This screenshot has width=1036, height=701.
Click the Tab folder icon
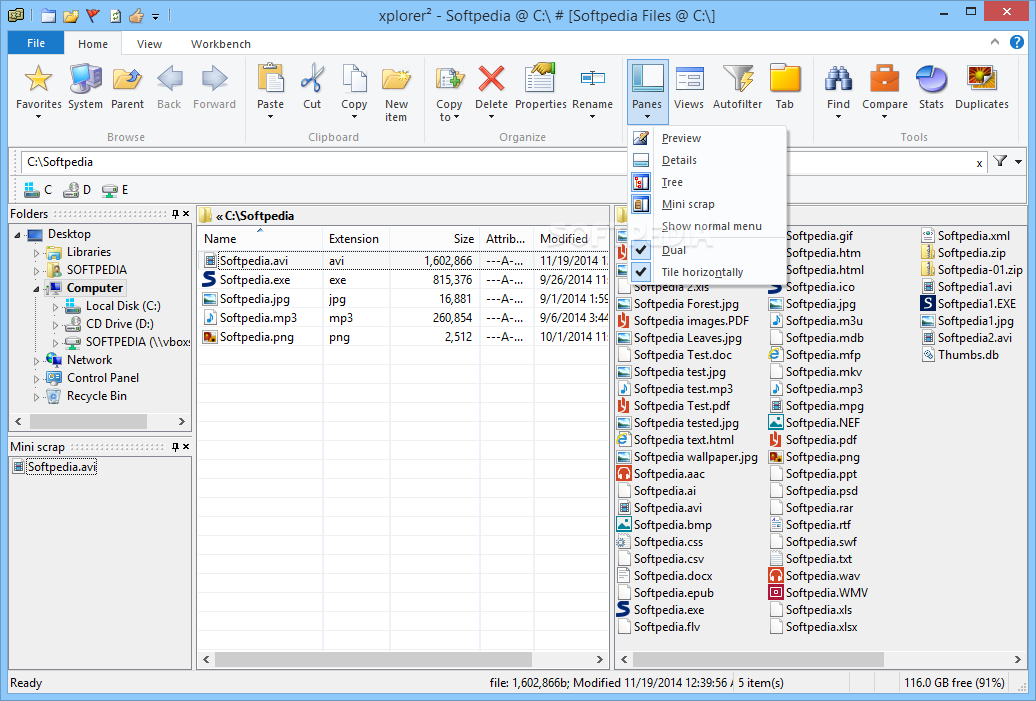(784, 79)
